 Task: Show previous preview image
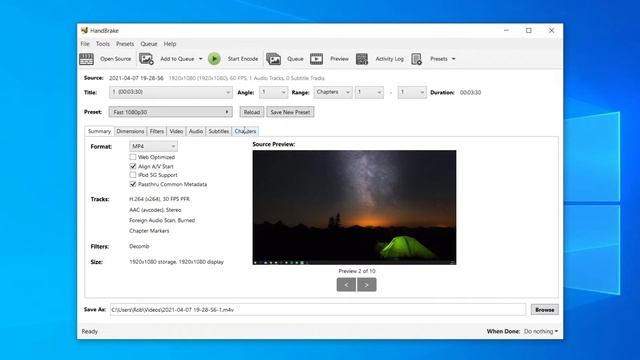(x=347, y=284)
